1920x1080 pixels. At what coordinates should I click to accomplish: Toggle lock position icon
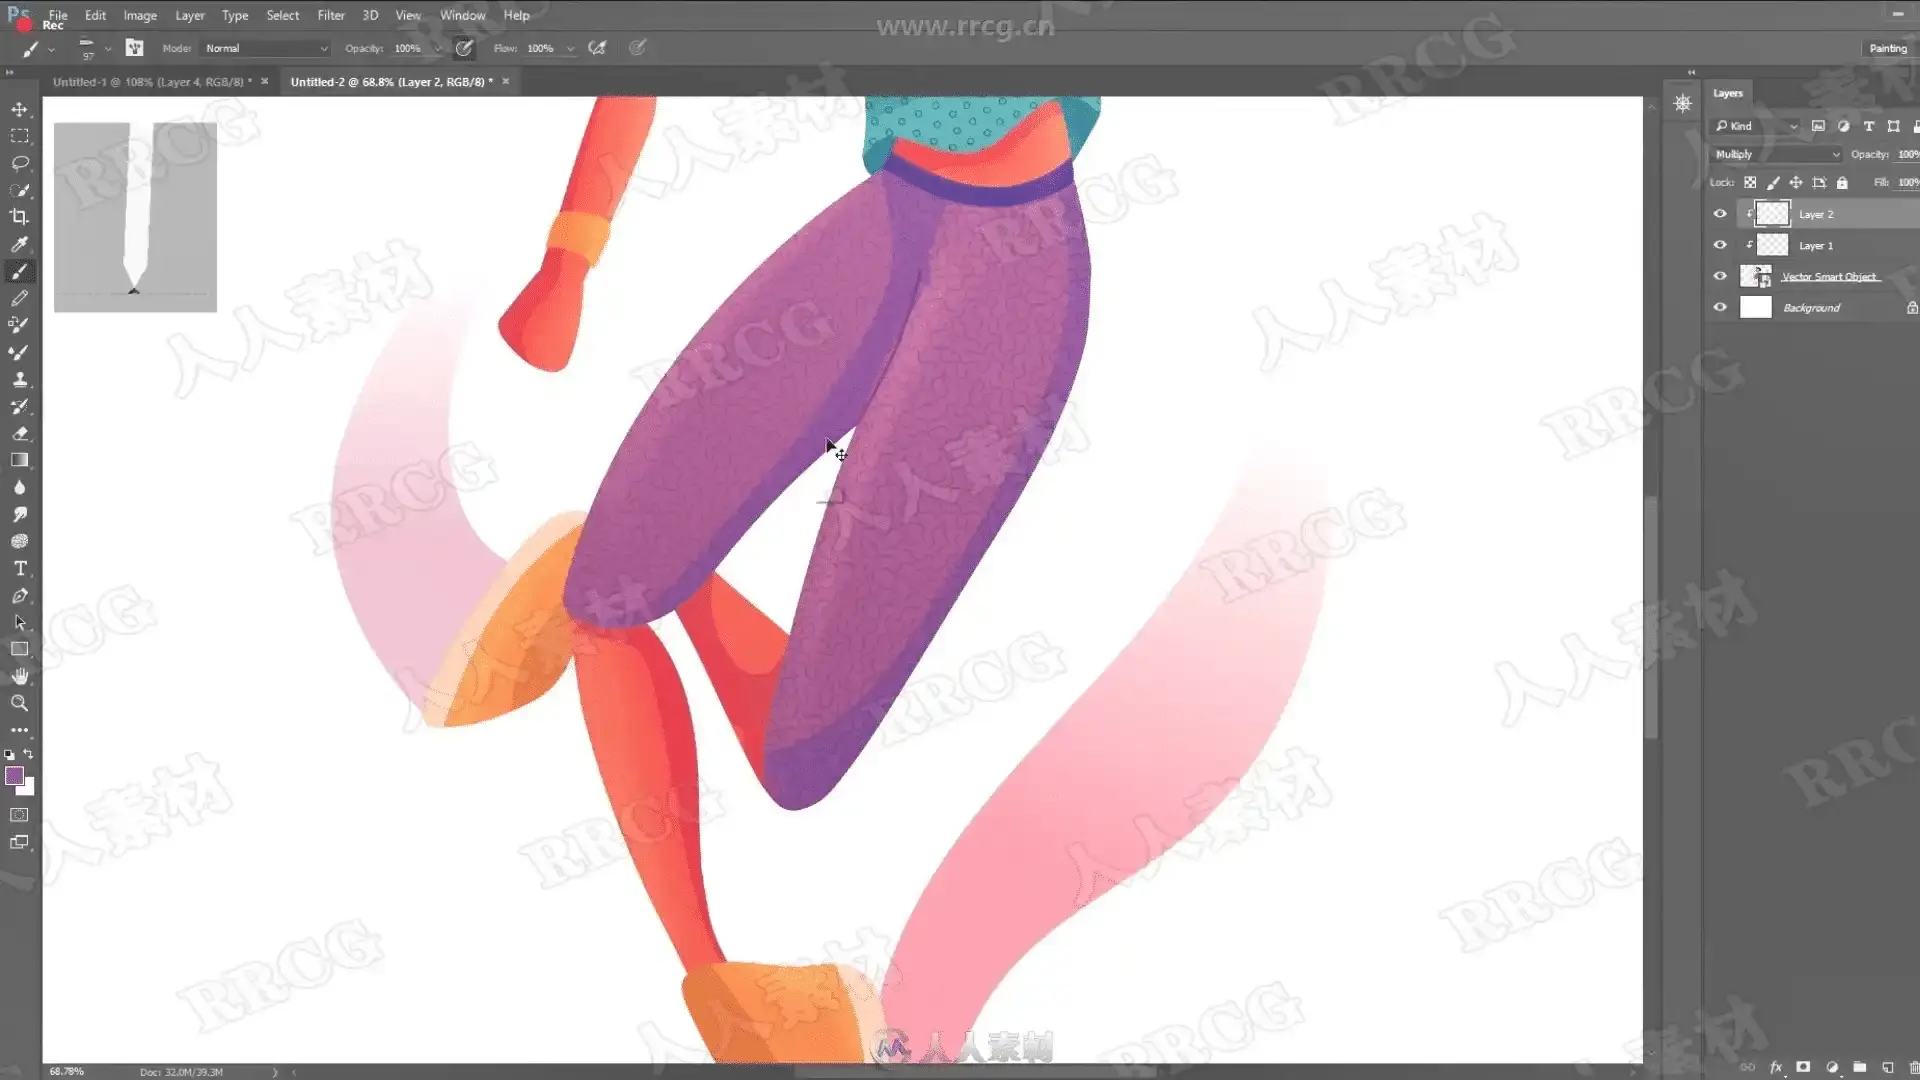tap(1796, 182)
